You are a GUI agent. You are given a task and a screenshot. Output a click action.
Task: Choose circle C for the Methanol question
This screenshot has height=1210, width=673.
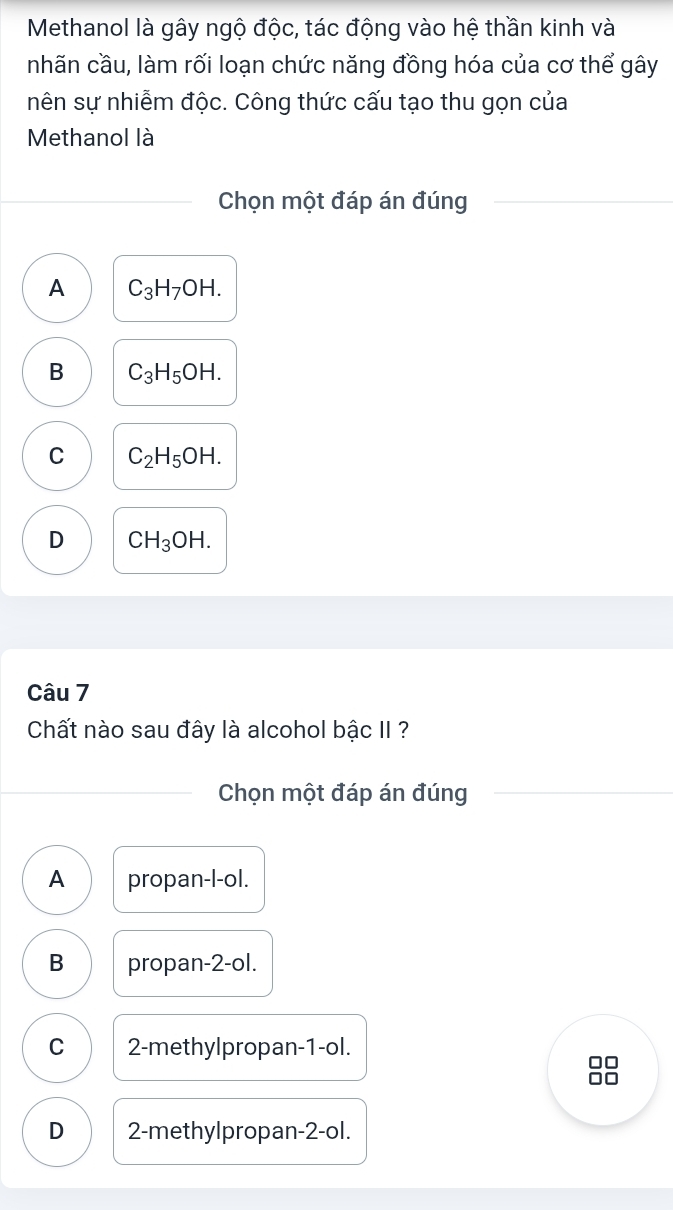(x=57, y=457)
